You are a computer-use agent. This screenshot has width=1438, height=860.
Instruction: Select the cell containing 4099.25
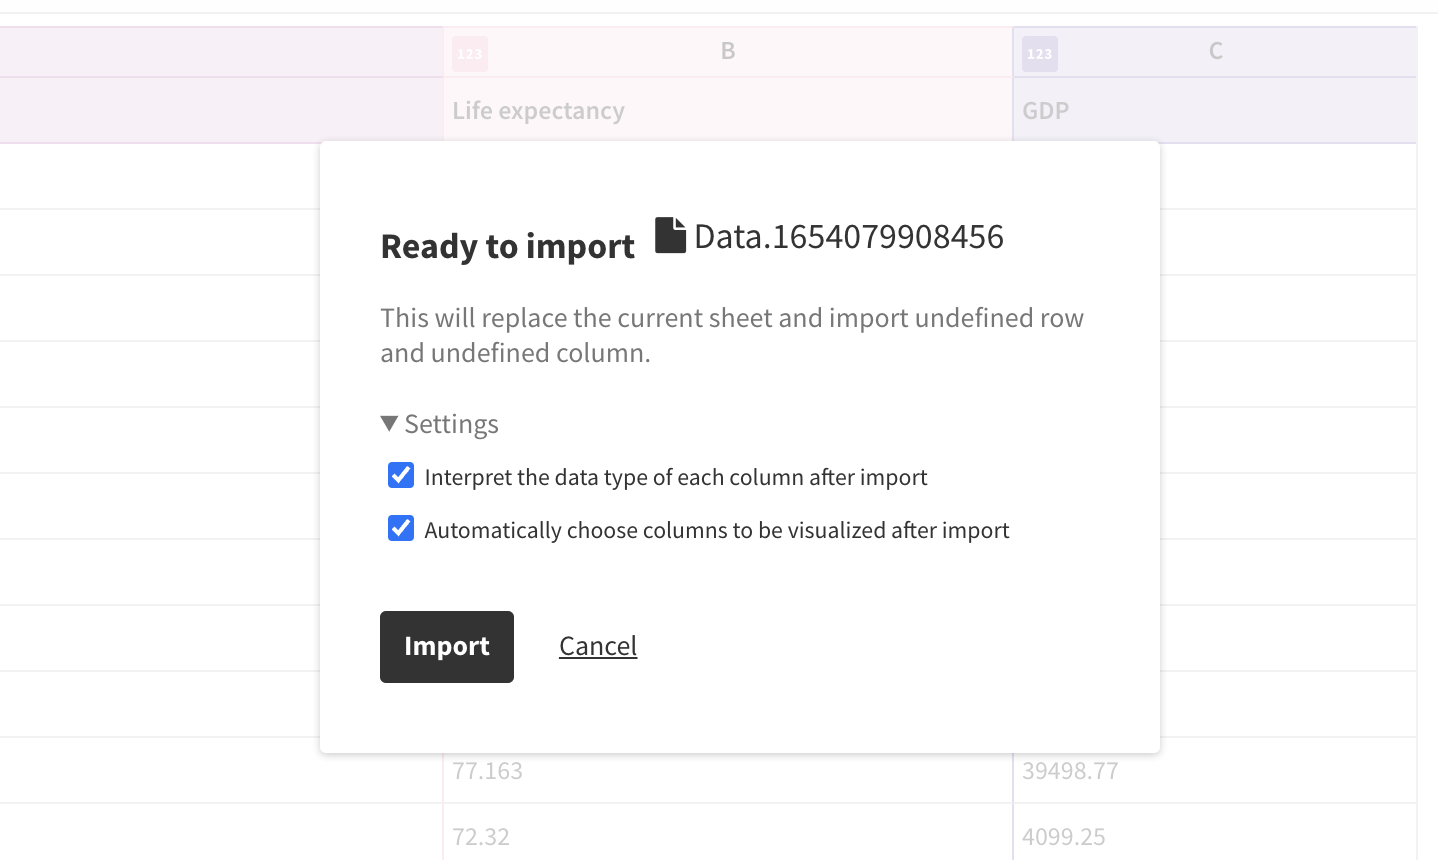tap(1063, 836)
